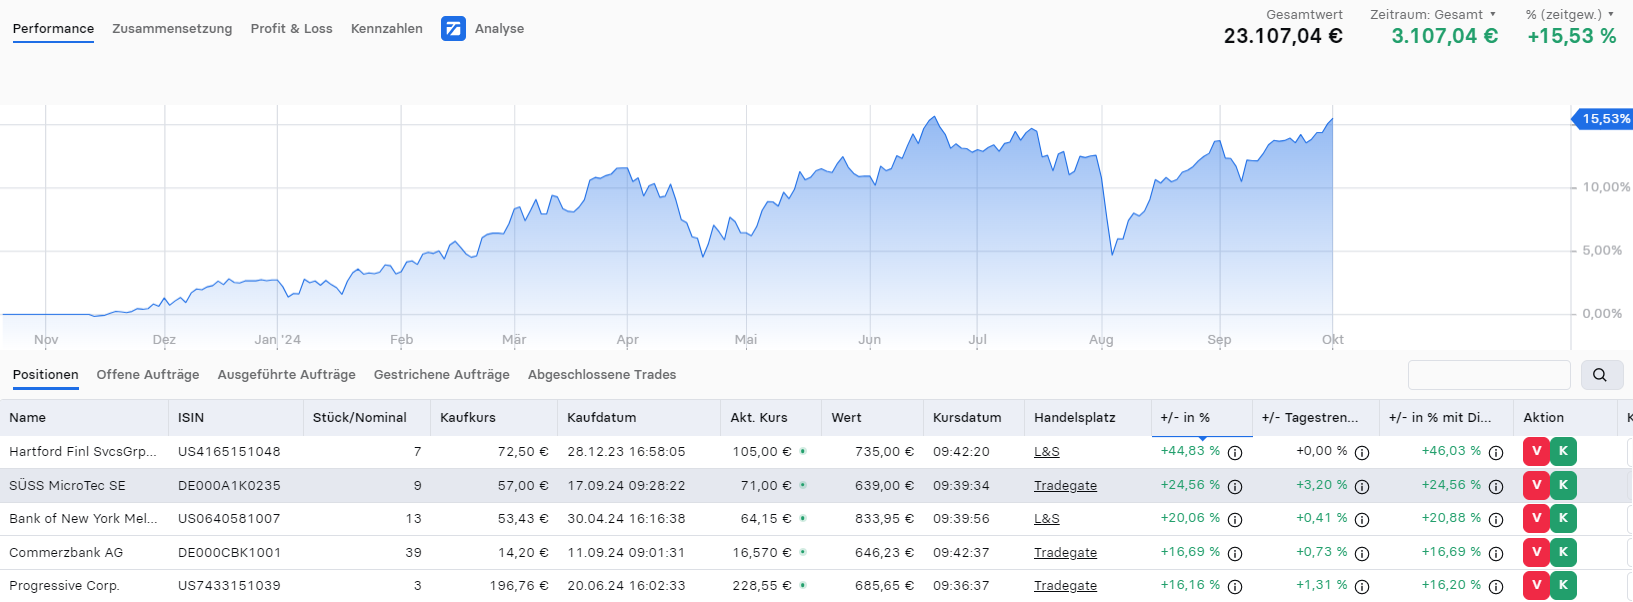
Task: Switch to the Performance tab
Action: click(x=53, y=29)
